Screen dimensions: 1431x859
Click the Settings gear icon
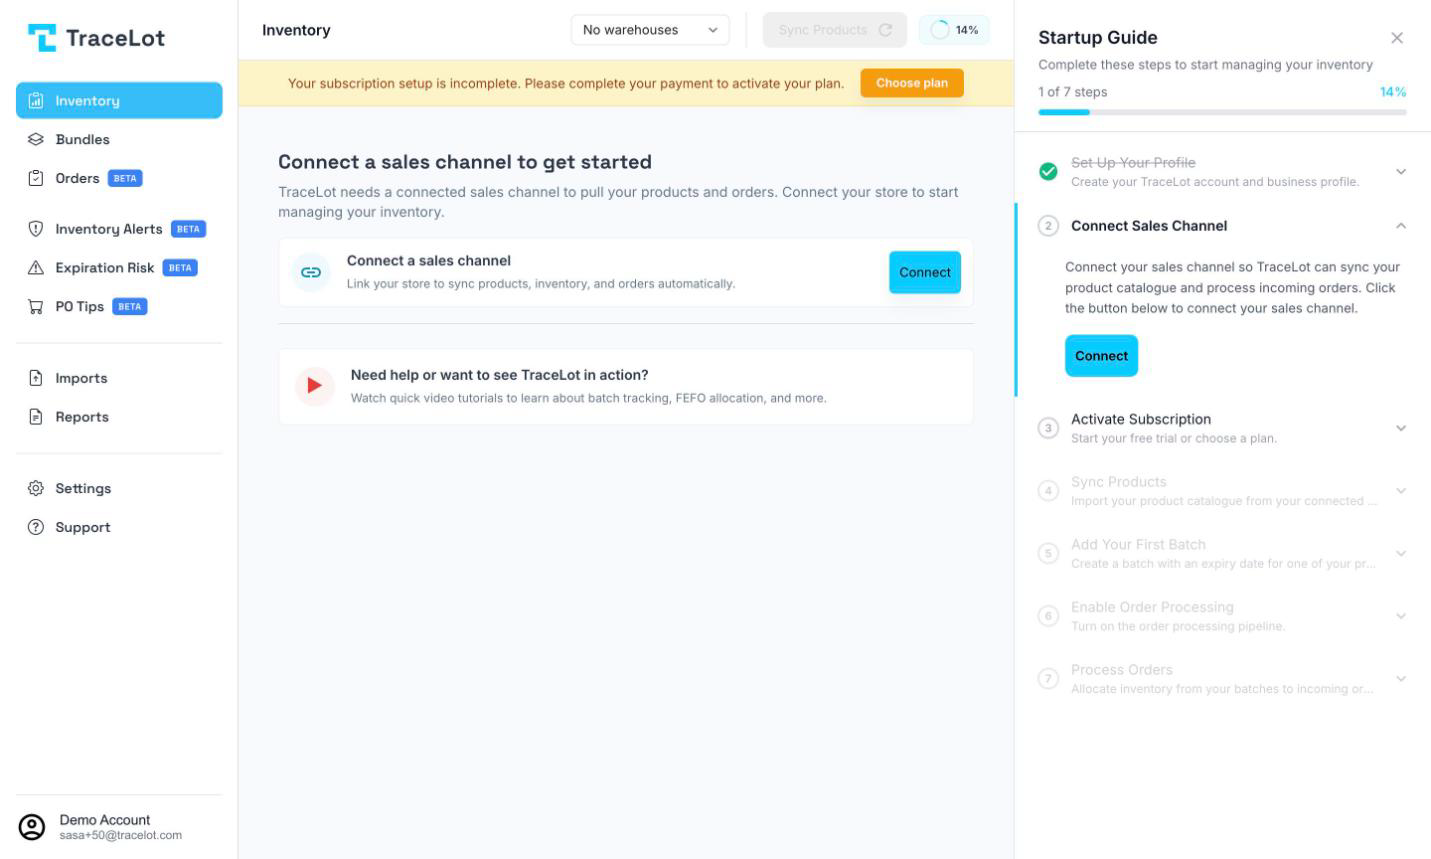[x=36, y=488]
